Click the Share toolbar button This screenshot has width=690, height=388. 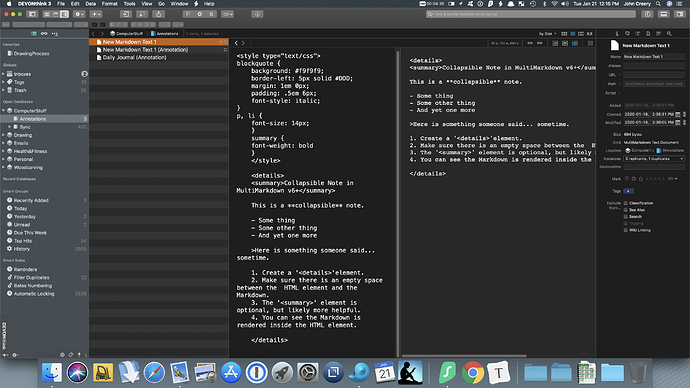click(x=158, y=14)
